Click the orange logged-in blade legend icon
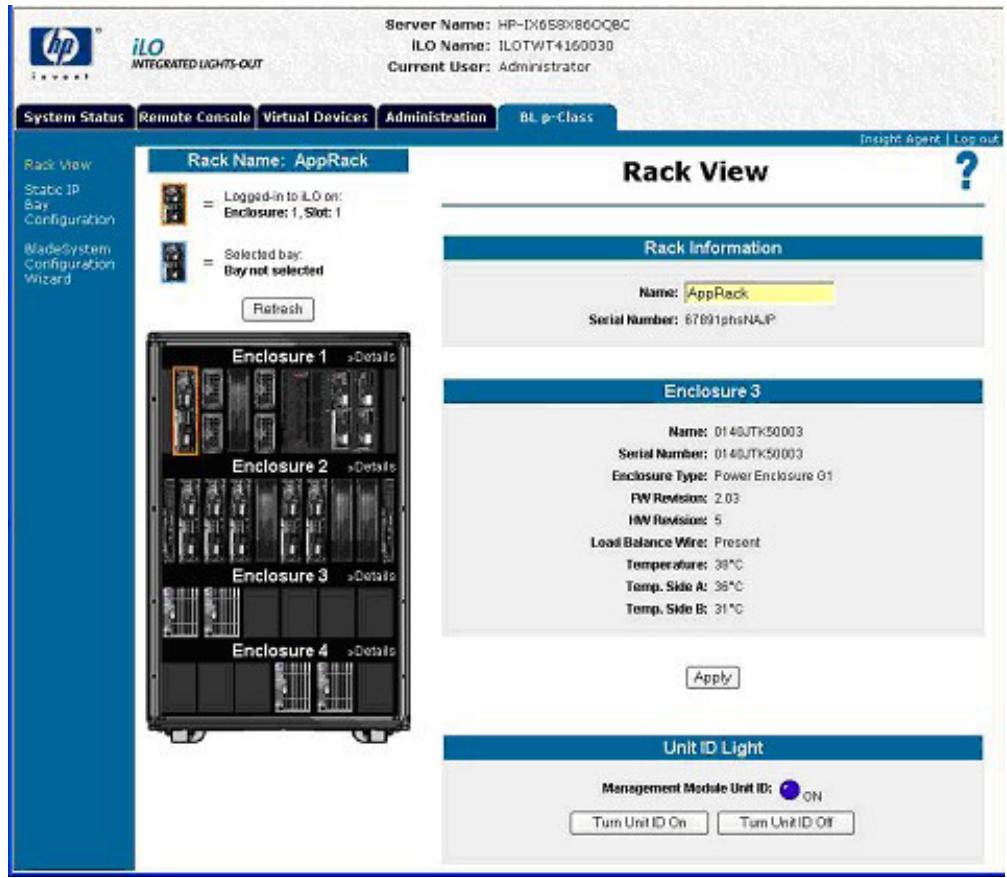Image resolution: width=1007 pixels, height=878 pixels. click(x=174, y=204)
